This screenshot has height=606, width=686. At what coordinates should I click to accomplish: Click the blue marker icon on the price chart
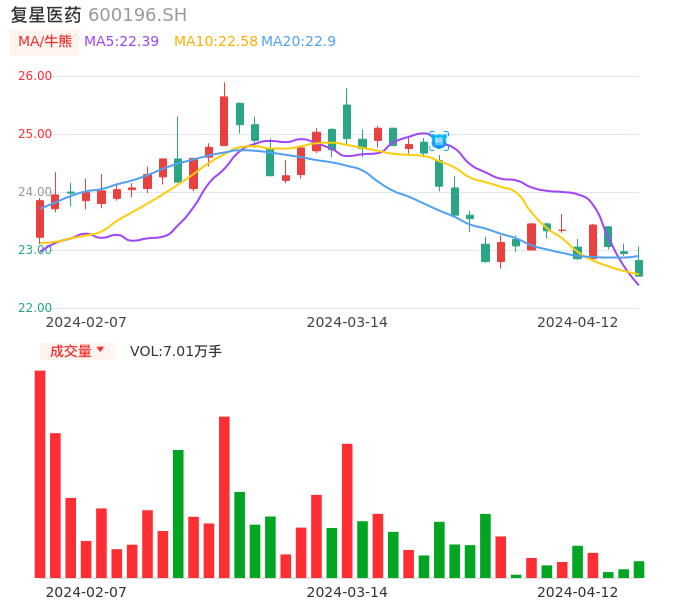439,141
